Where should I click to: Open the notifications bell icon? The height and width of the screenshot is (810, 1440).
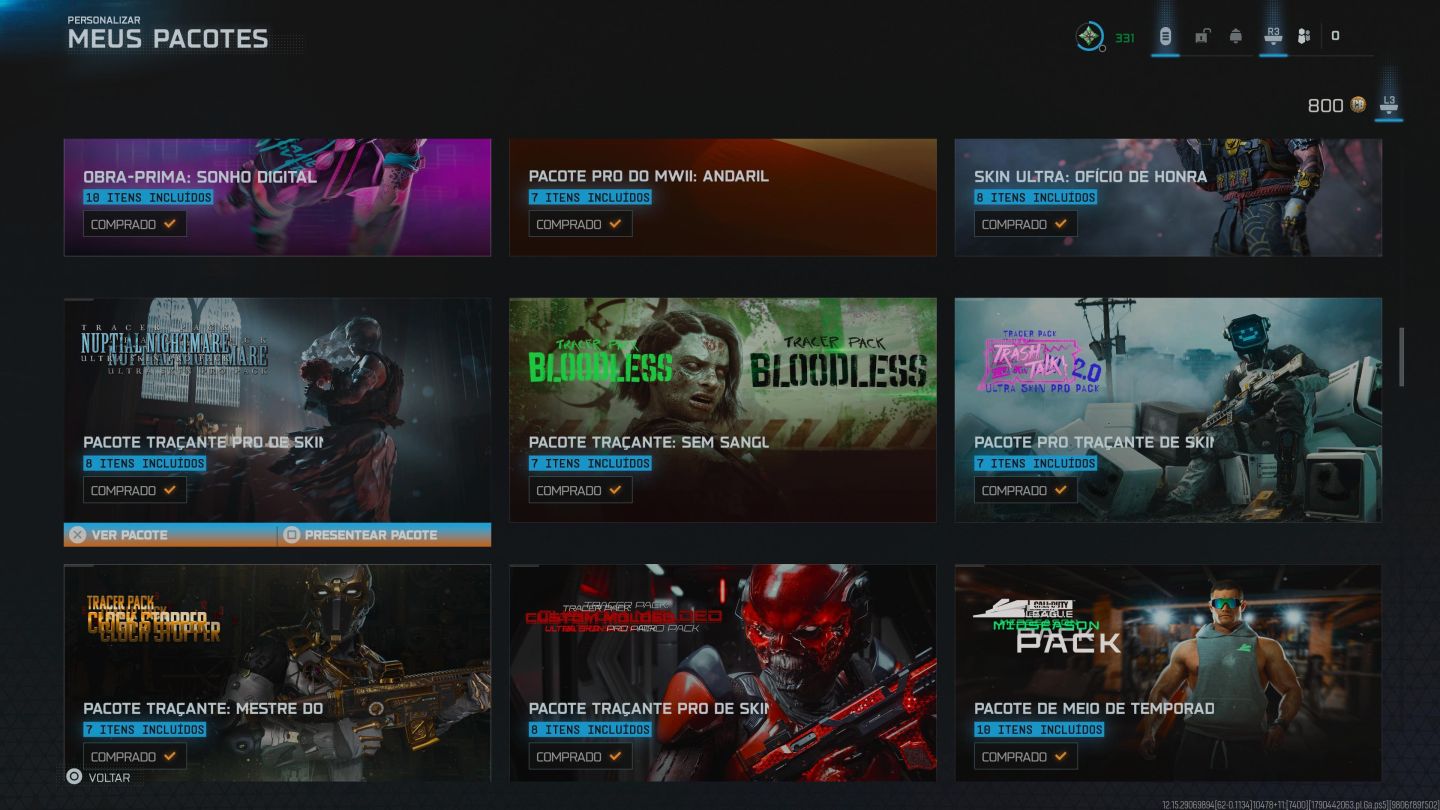click(1236, 36)
